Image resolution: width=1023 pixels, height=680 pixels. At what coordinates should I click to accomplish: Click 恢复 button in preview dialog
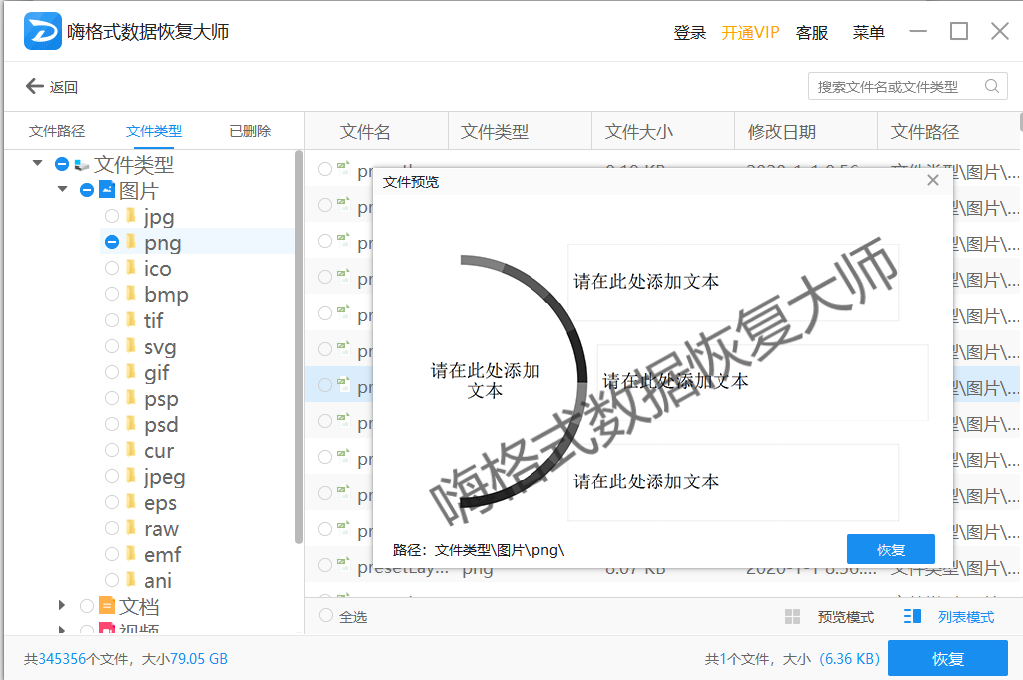(891, 549)
